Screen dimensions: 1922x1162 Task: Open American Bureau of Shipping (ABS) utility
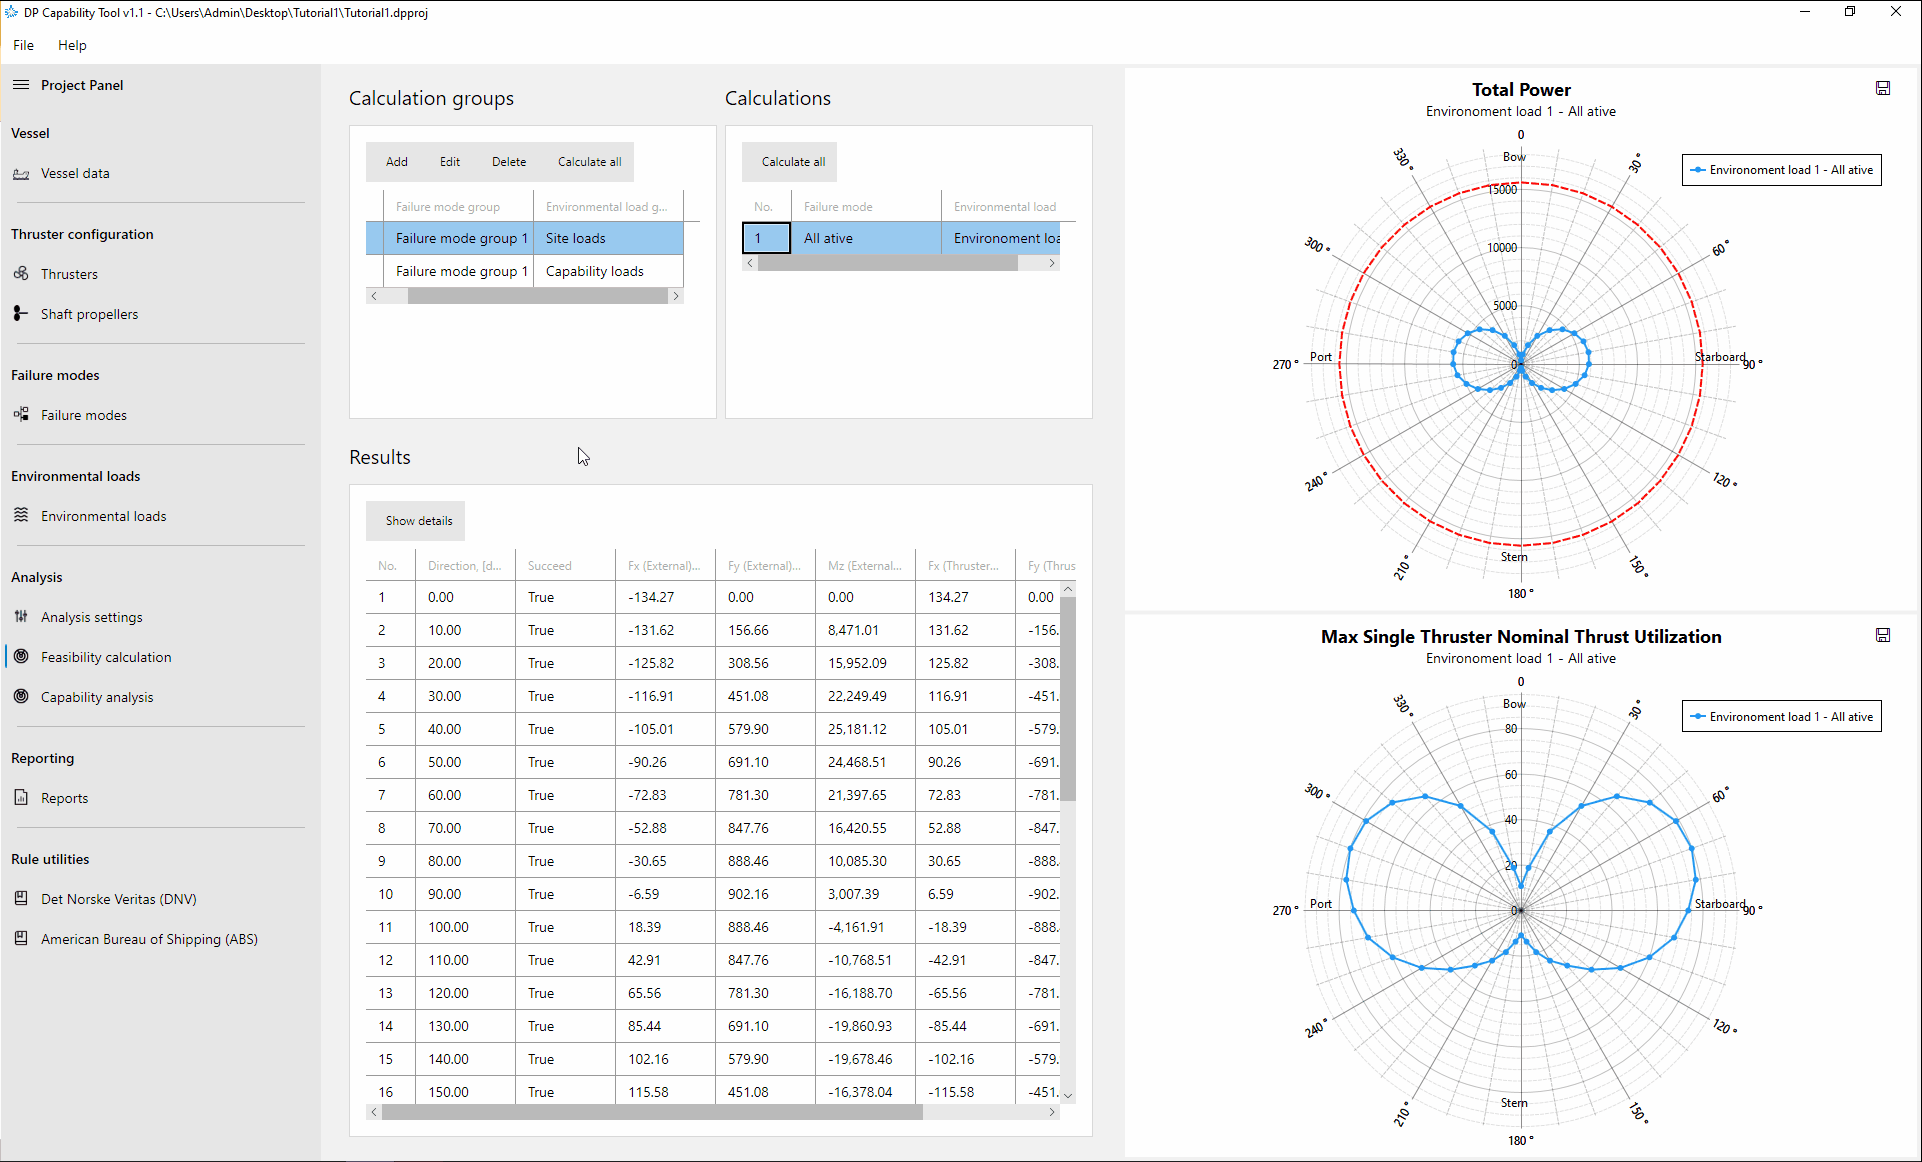pyautogui.click(x=149, y=939)
